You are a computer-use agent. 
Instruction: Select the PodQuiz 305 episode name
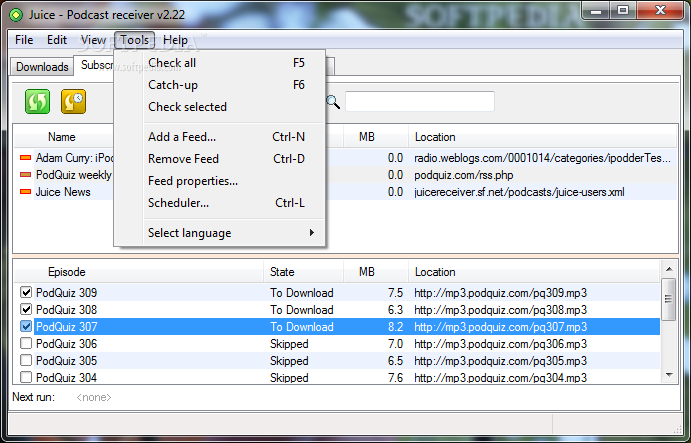[67, 361]
